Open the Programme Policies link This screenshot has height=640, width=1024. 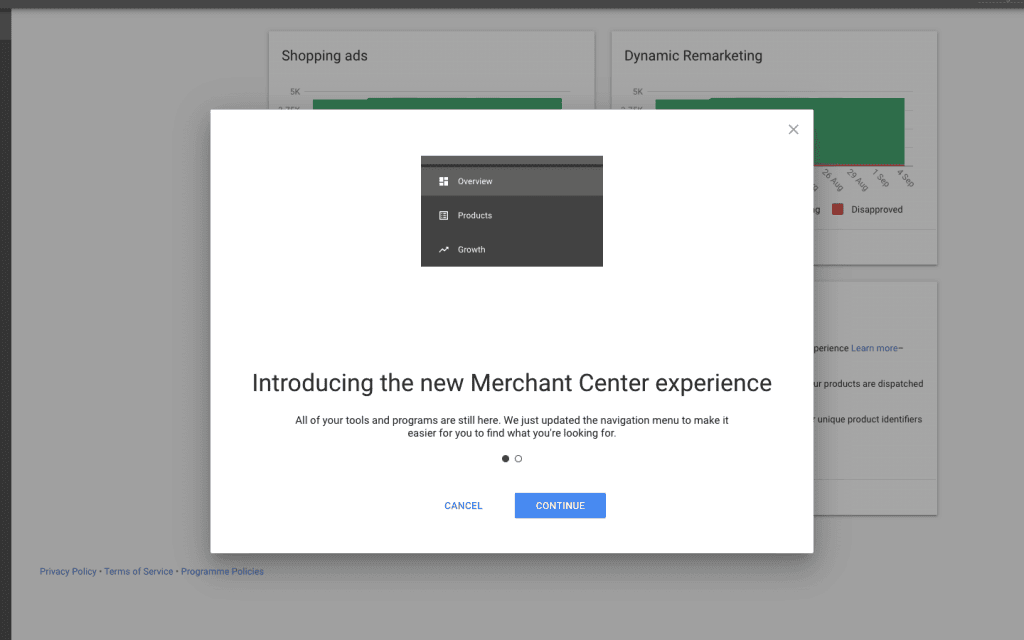click(x=222, y=571)
